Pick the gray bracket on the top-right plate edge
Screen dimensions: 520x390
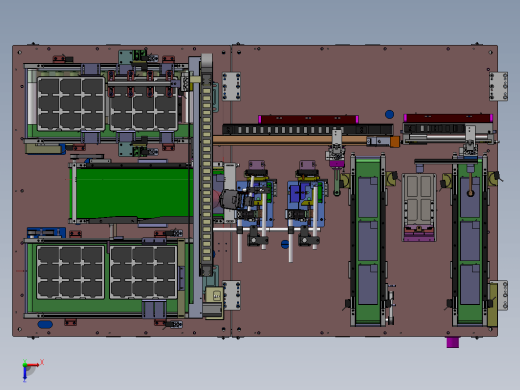click(x=498, y=86)
